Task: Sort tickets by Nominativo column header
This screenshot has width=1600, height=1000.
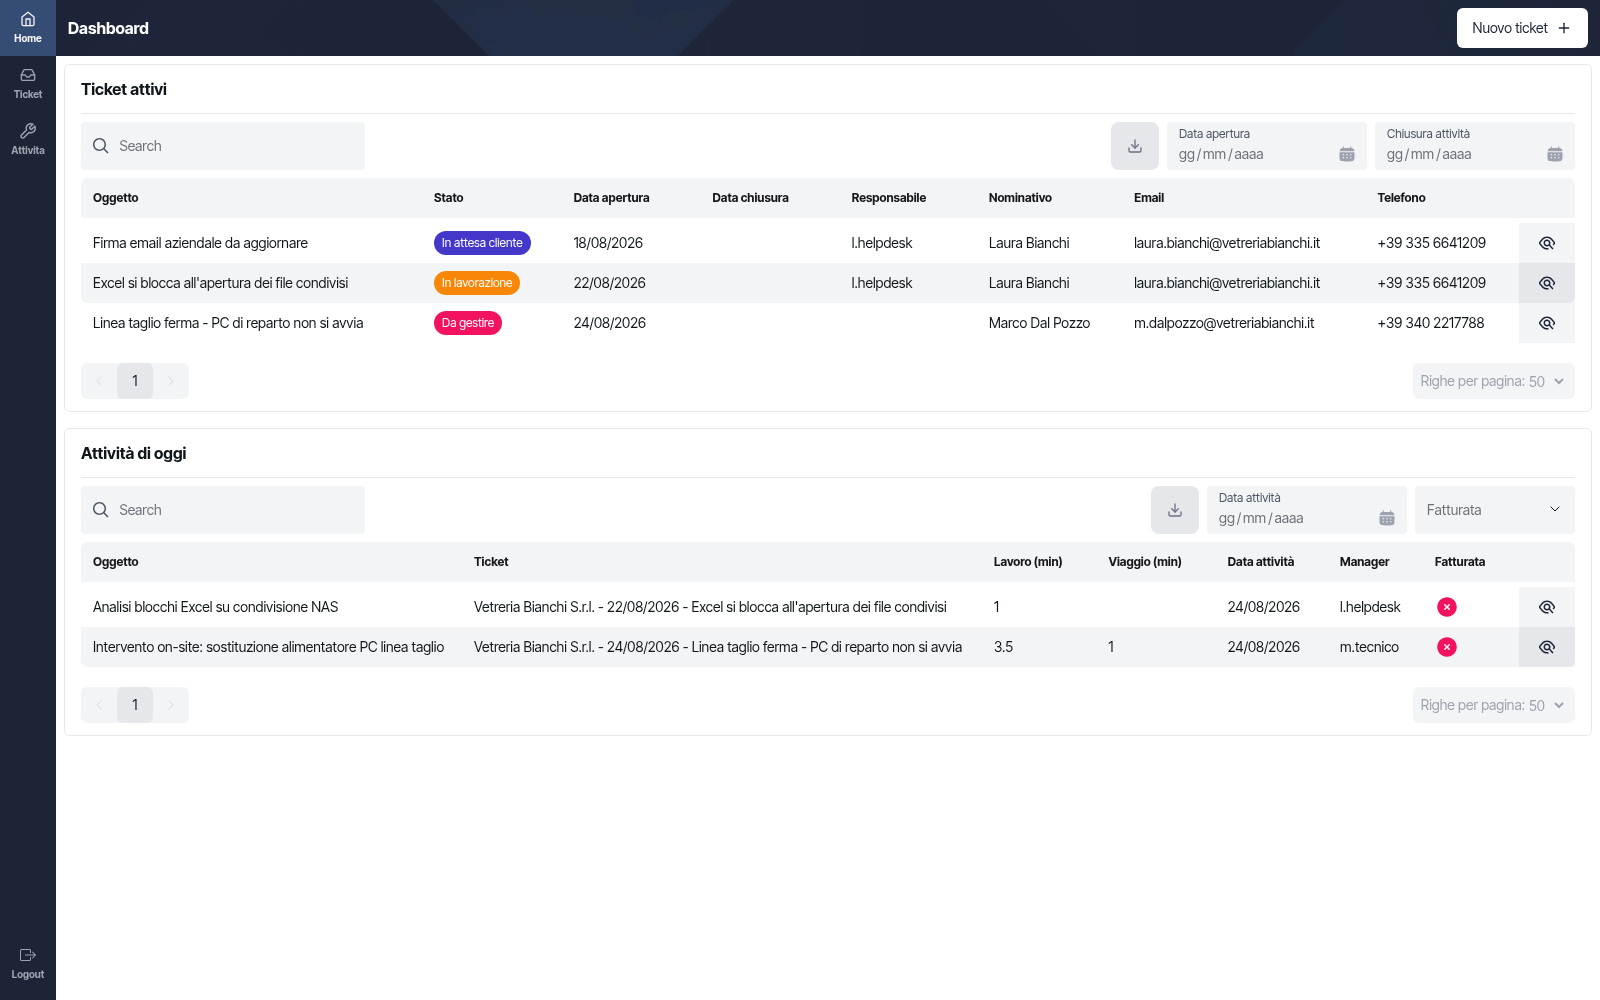Action: click(x=1020, y=198)
